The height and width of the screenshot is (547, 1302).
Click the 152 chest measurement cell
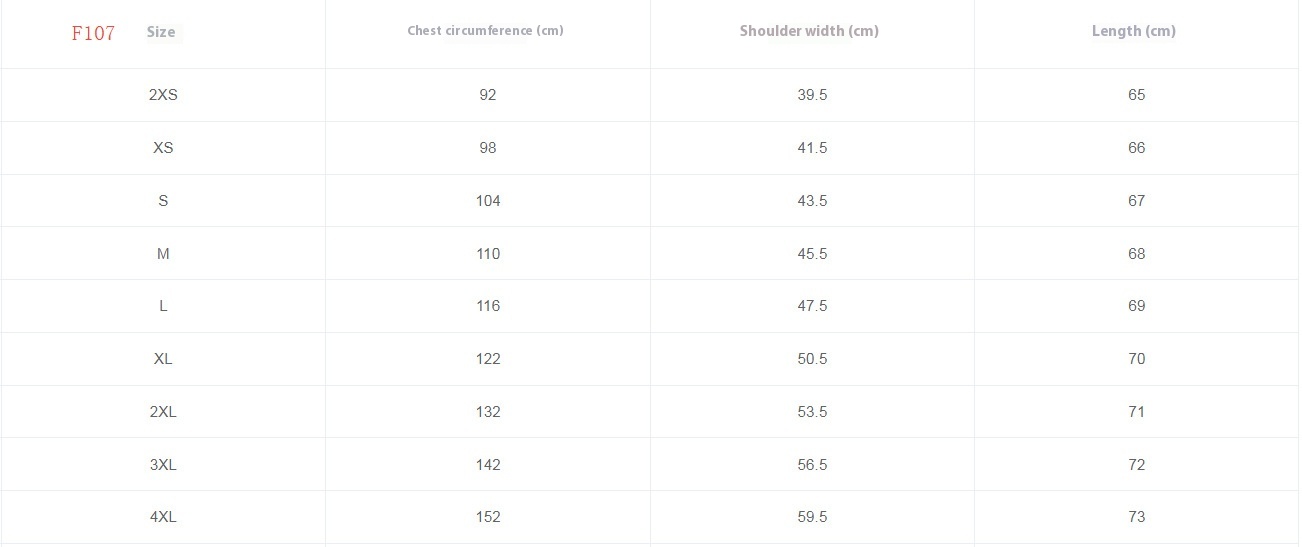(x=488, y=517)
